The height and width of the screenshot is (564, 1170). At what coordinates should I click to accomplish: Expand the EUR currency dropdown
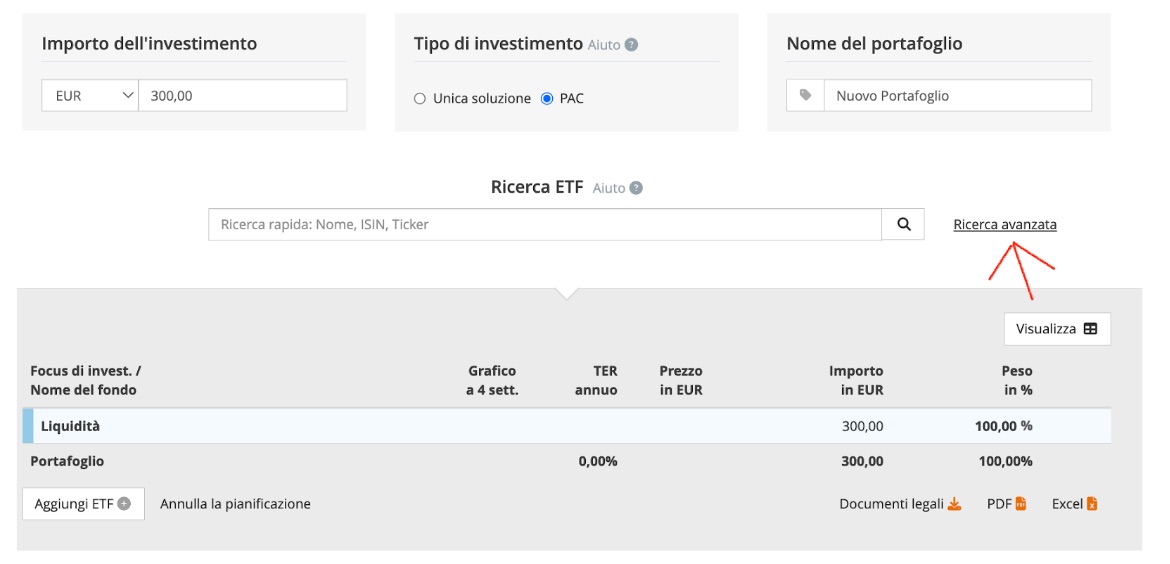tap(90, 96)
